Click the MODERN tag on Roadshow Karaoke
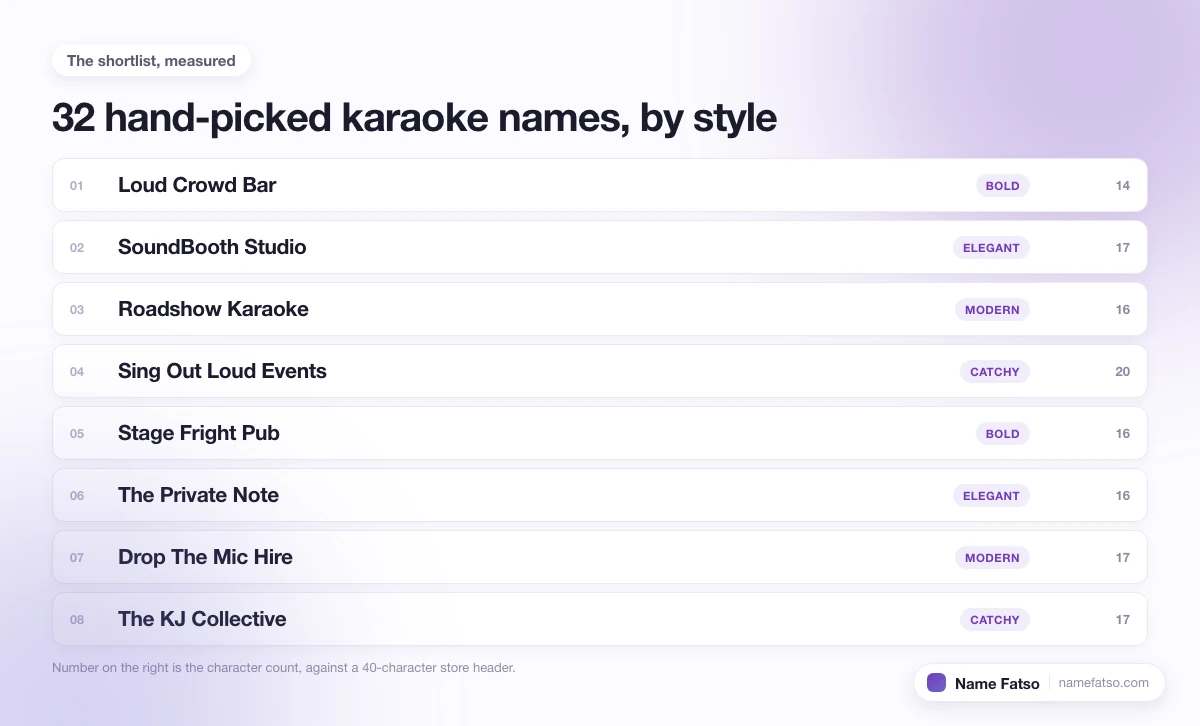The image size is (1200, 726). click(992, 310)
